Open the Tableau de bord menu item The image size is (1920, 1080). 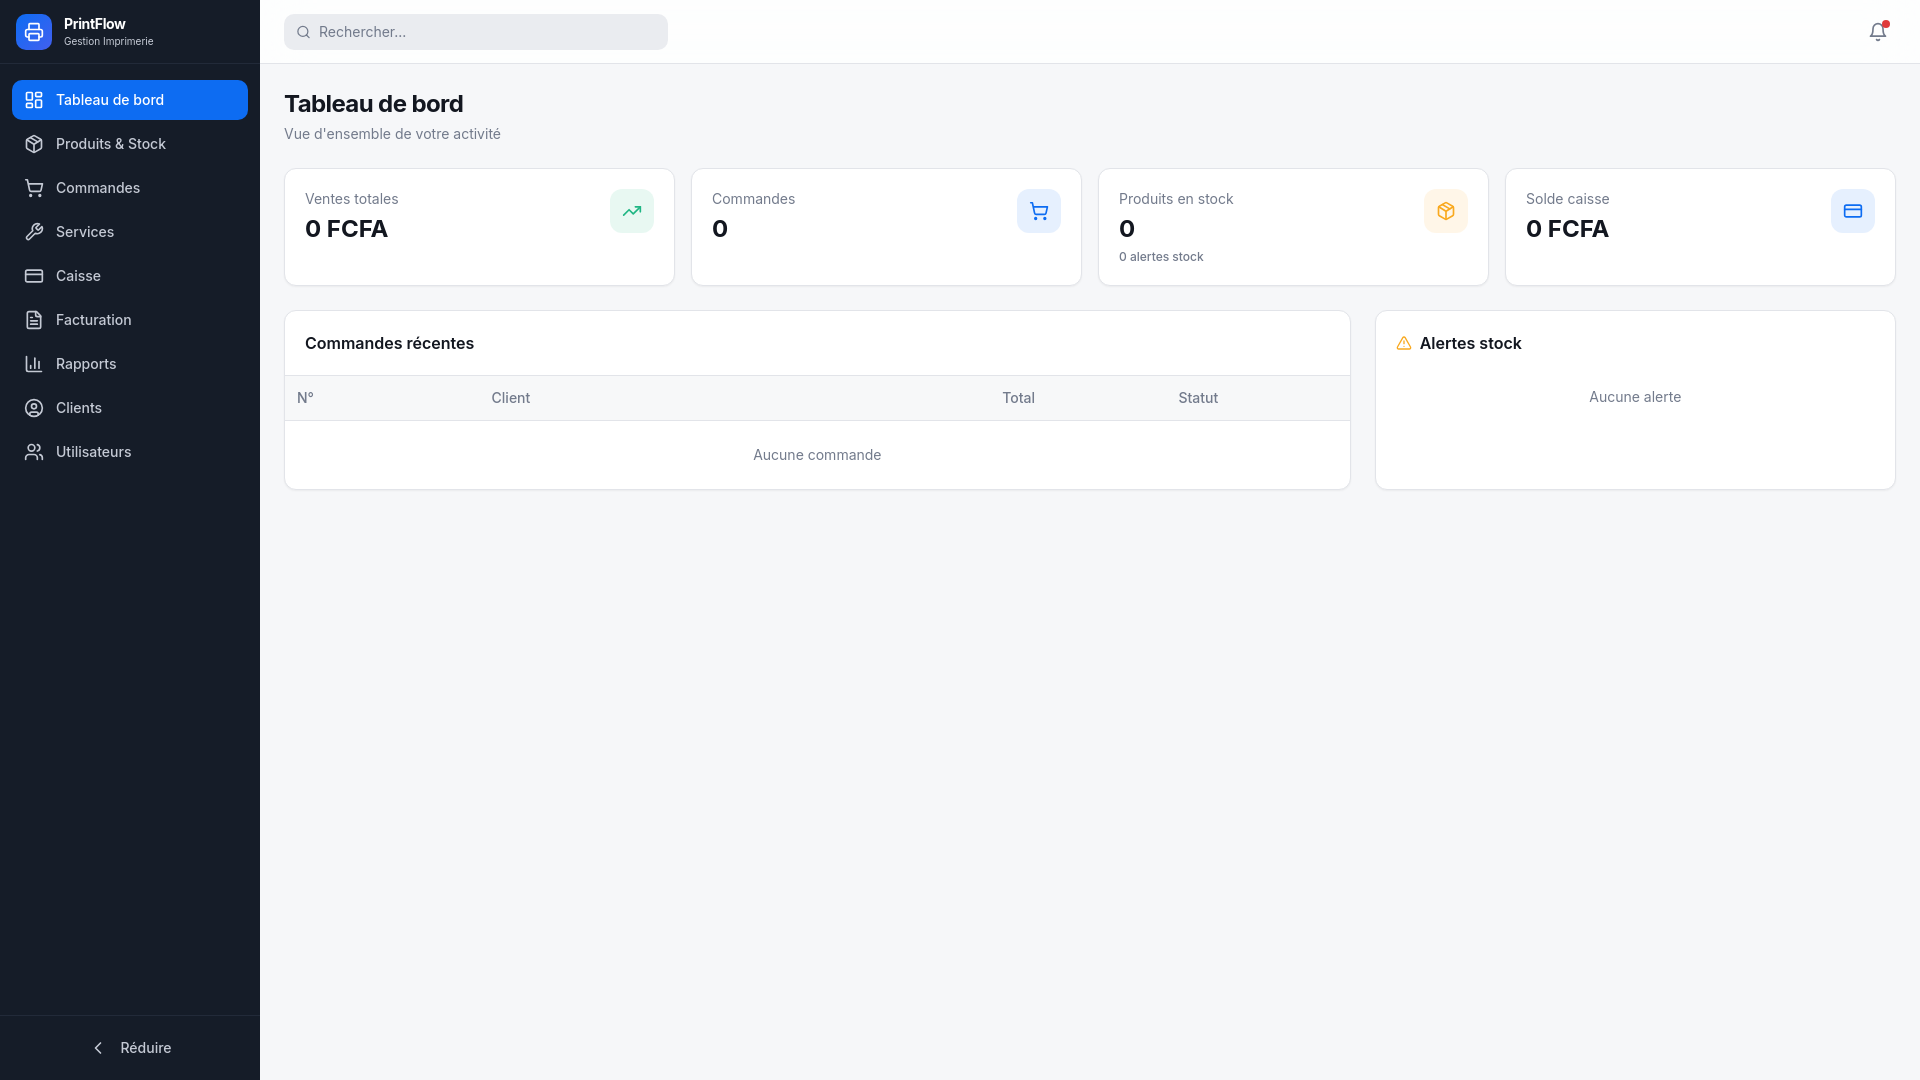tap(130, 100)
